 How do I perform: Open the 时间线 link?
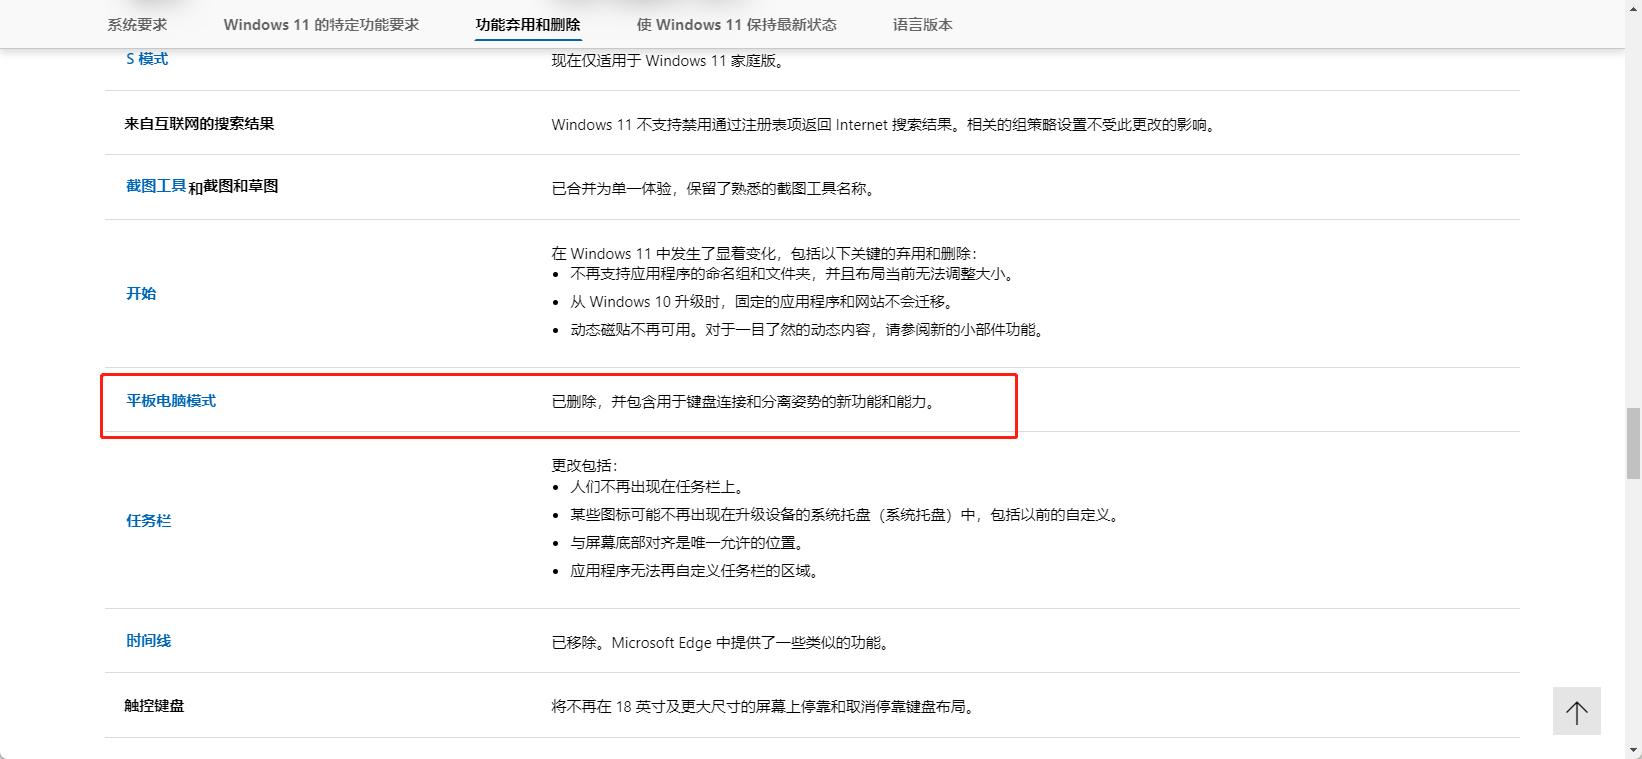pyautogui.click(x=149, y=641)
